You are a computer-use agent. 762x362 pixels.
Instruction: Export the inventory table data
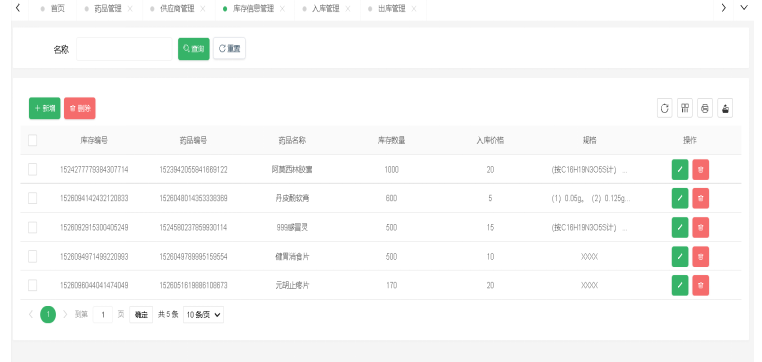pyautogui.click(x=725, y=108)
